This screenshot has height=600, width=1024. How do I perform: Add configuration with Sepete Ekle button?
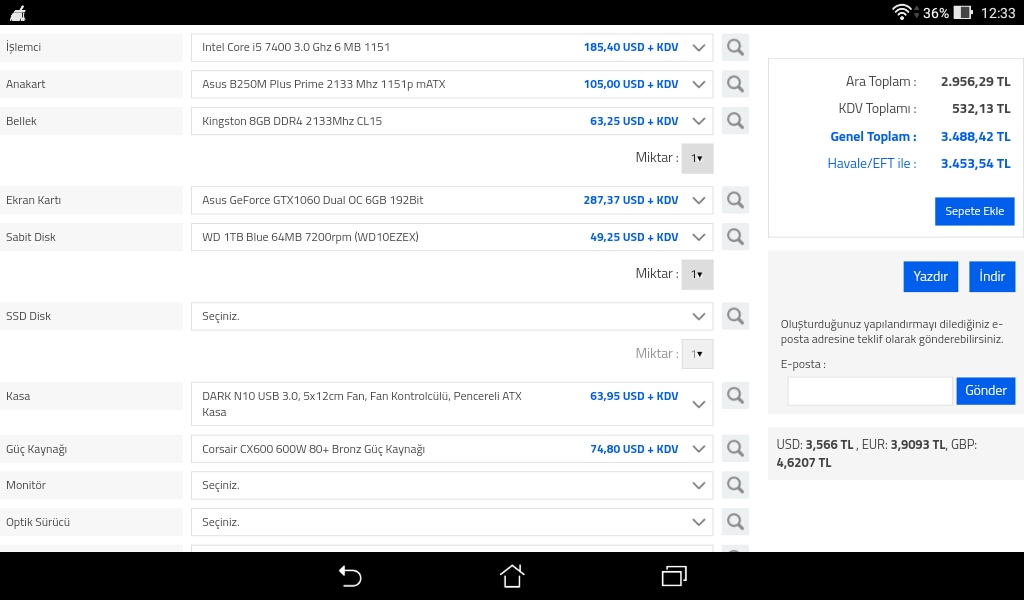[x=974, y=212]
